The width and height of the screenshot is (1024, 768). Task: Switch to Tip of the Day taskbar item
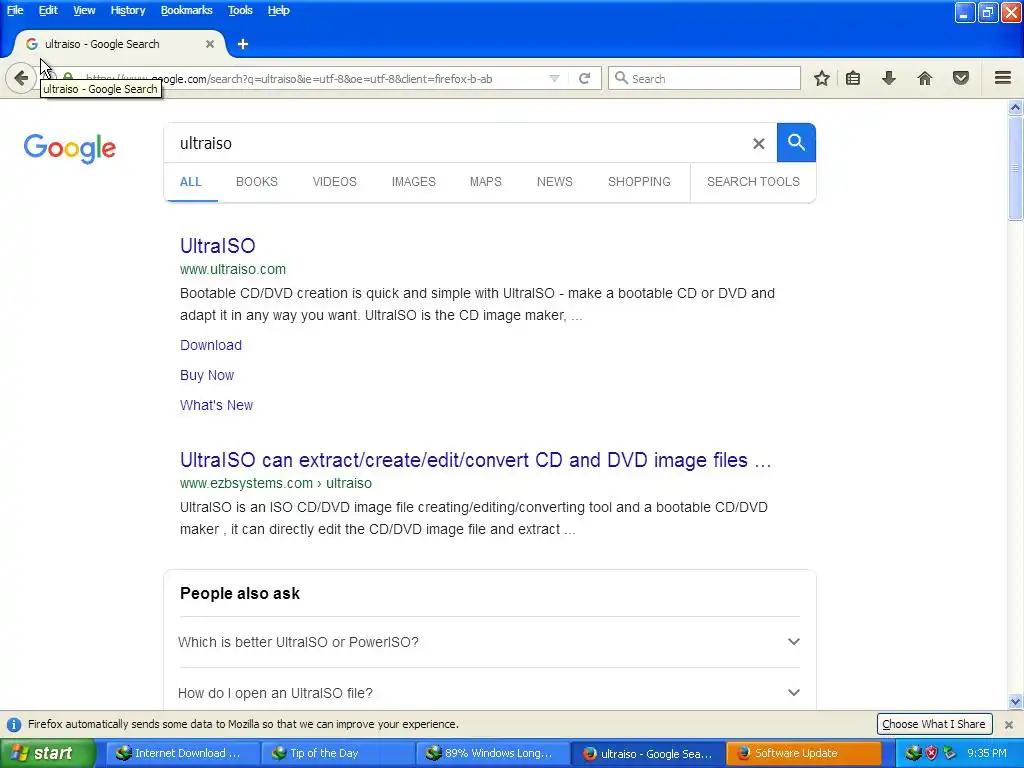pyautogui.click(x=336, y=753)
